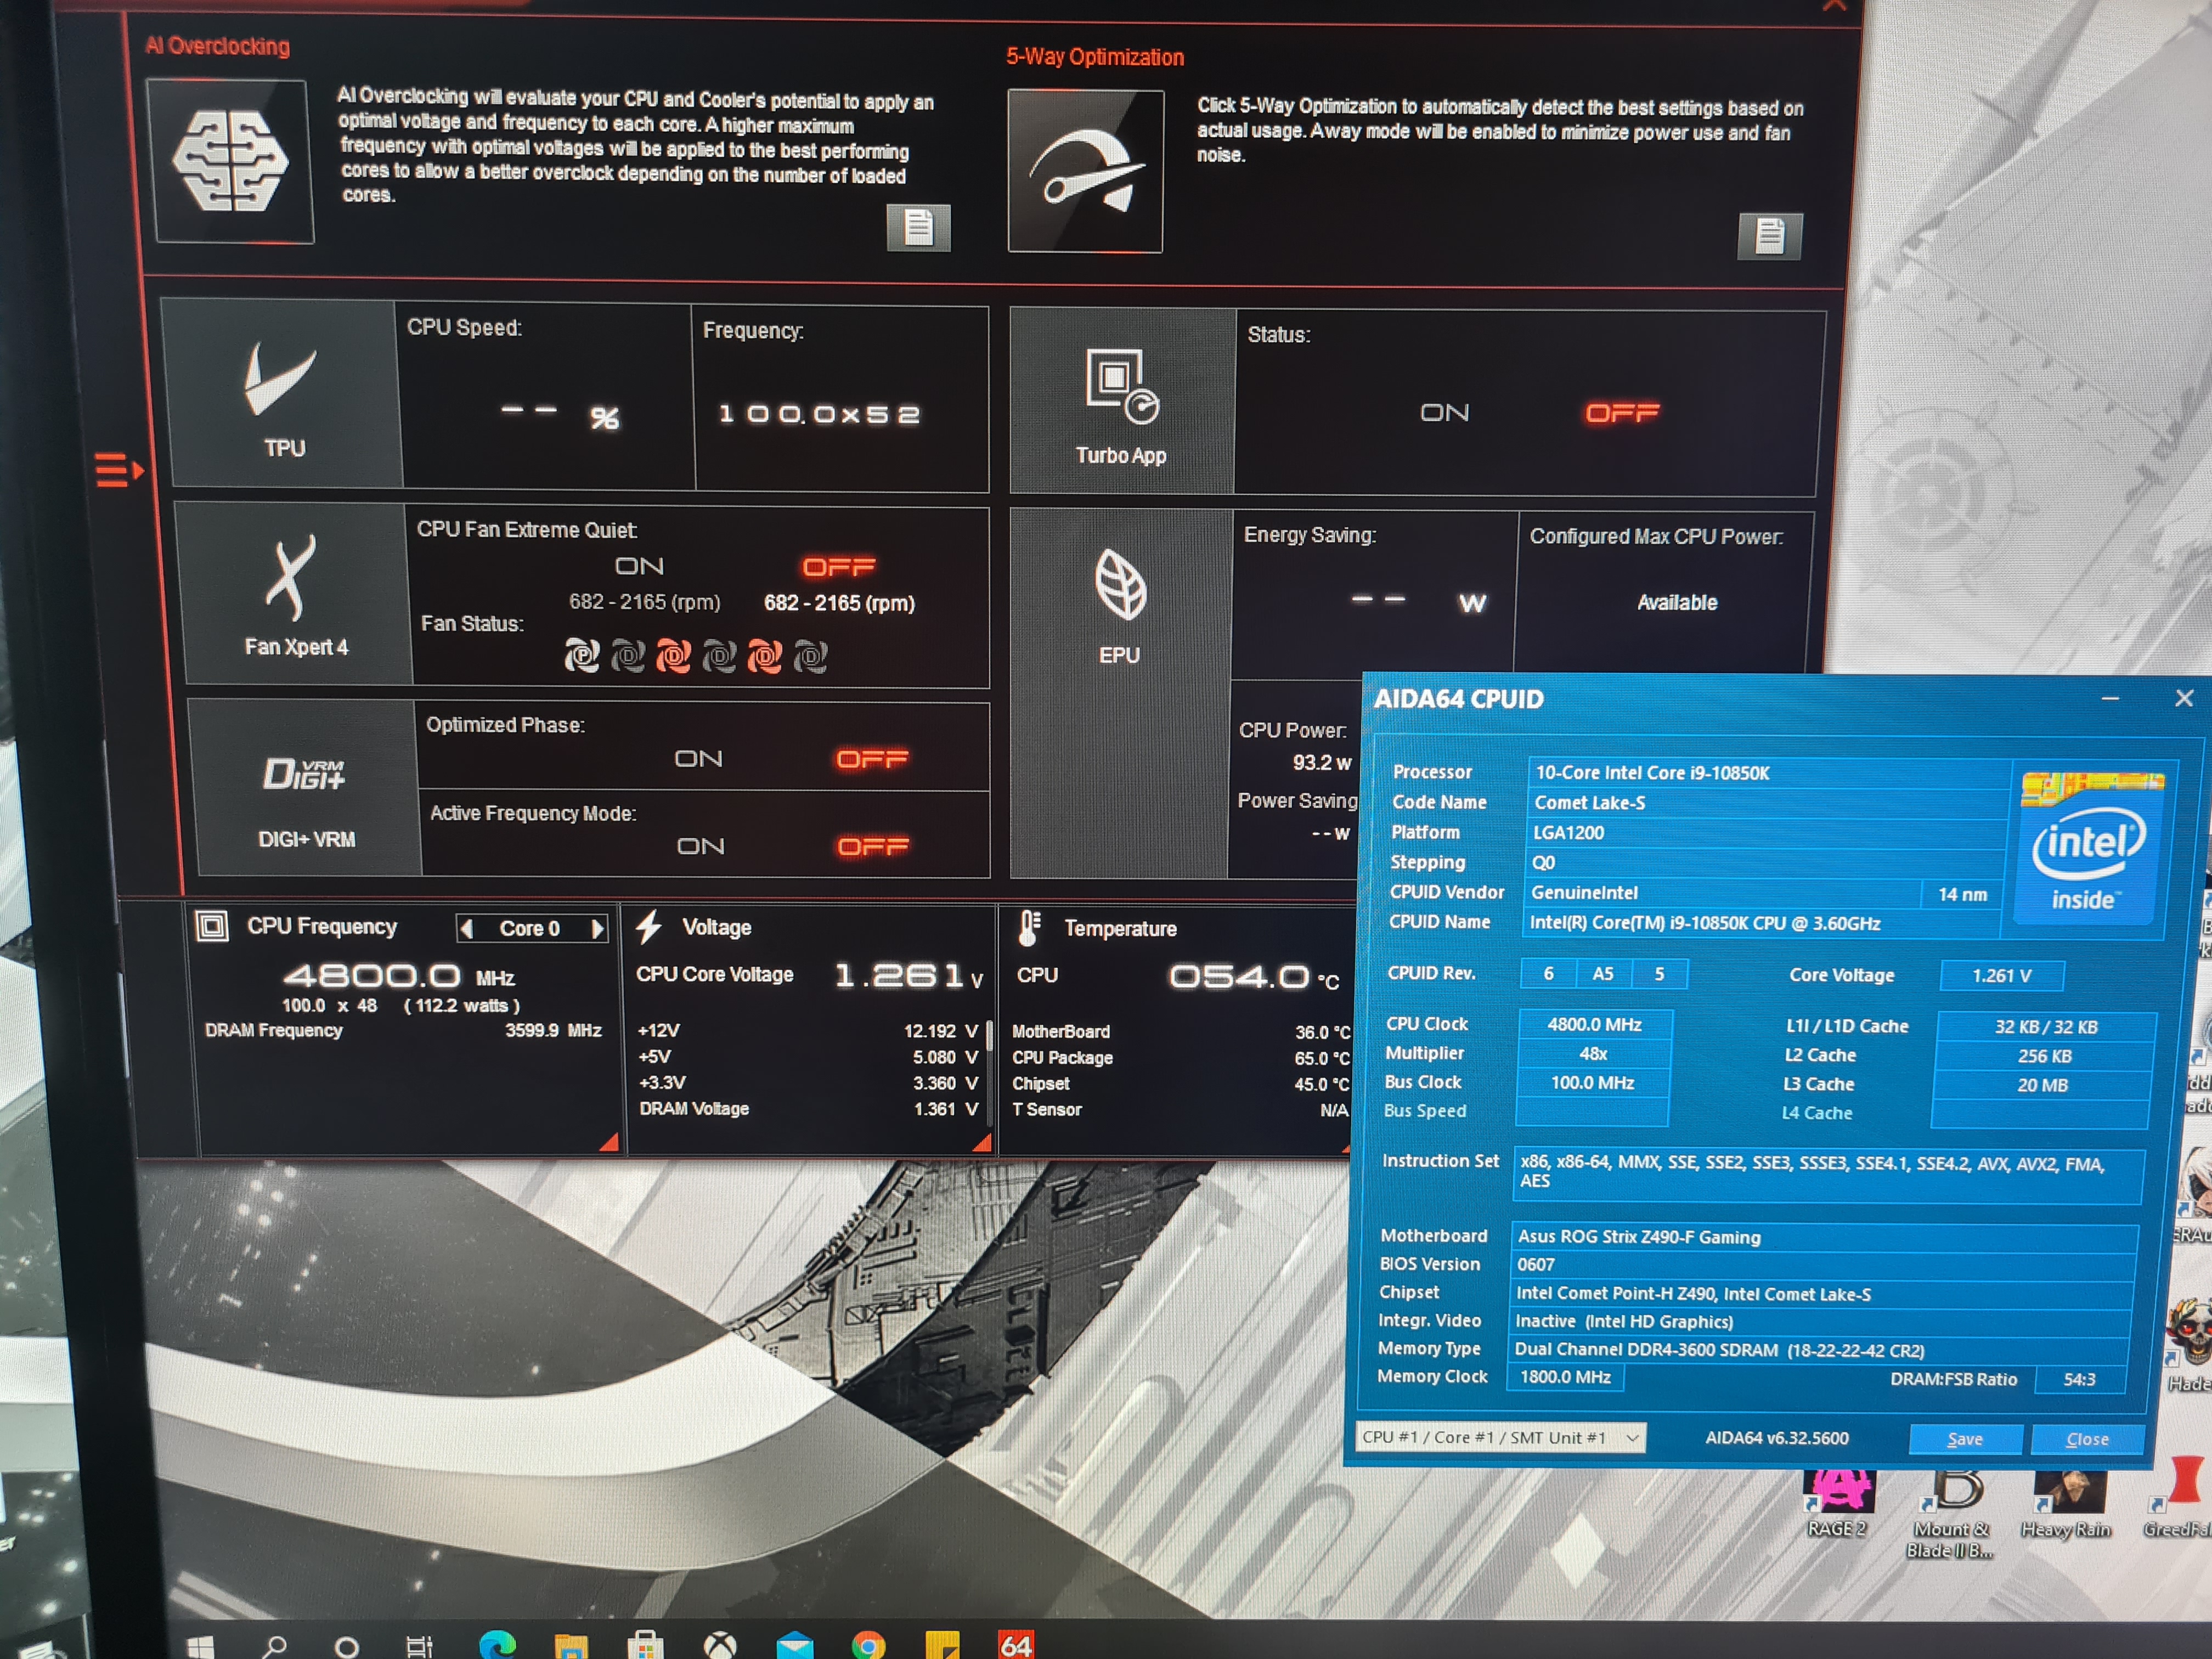This screenshot has width=2212, height=1659.
Task: Select the fifth fan status icon
Action: pyautogui.click(x=765, y=656)
